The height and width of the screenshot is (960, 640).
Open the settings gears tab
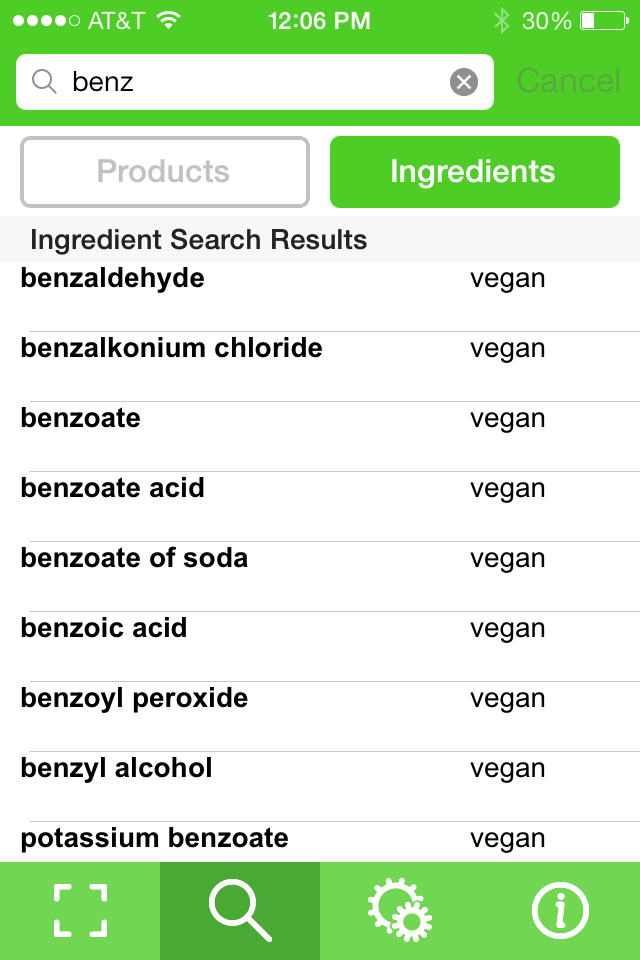click(400, 910)
